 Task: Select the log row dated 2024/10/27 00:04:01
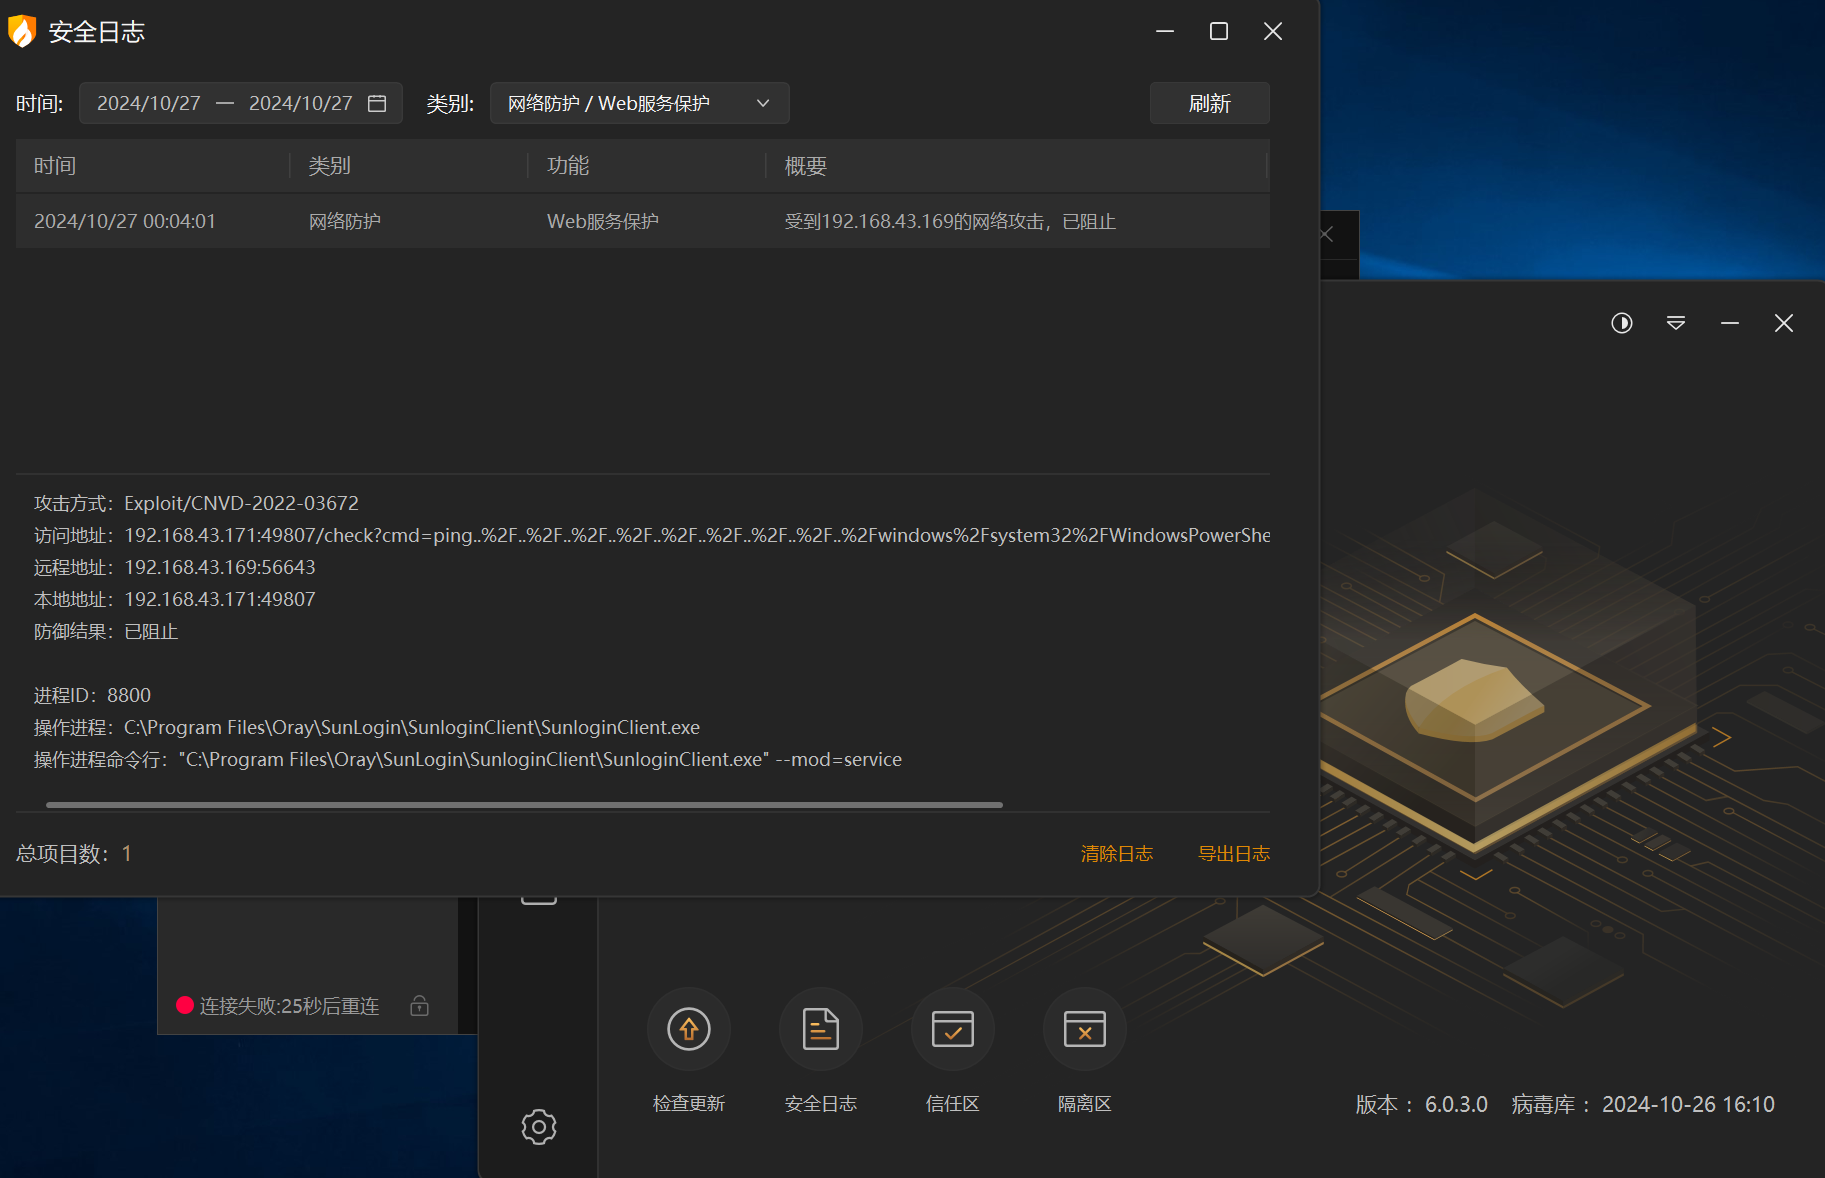coord(642,221)
